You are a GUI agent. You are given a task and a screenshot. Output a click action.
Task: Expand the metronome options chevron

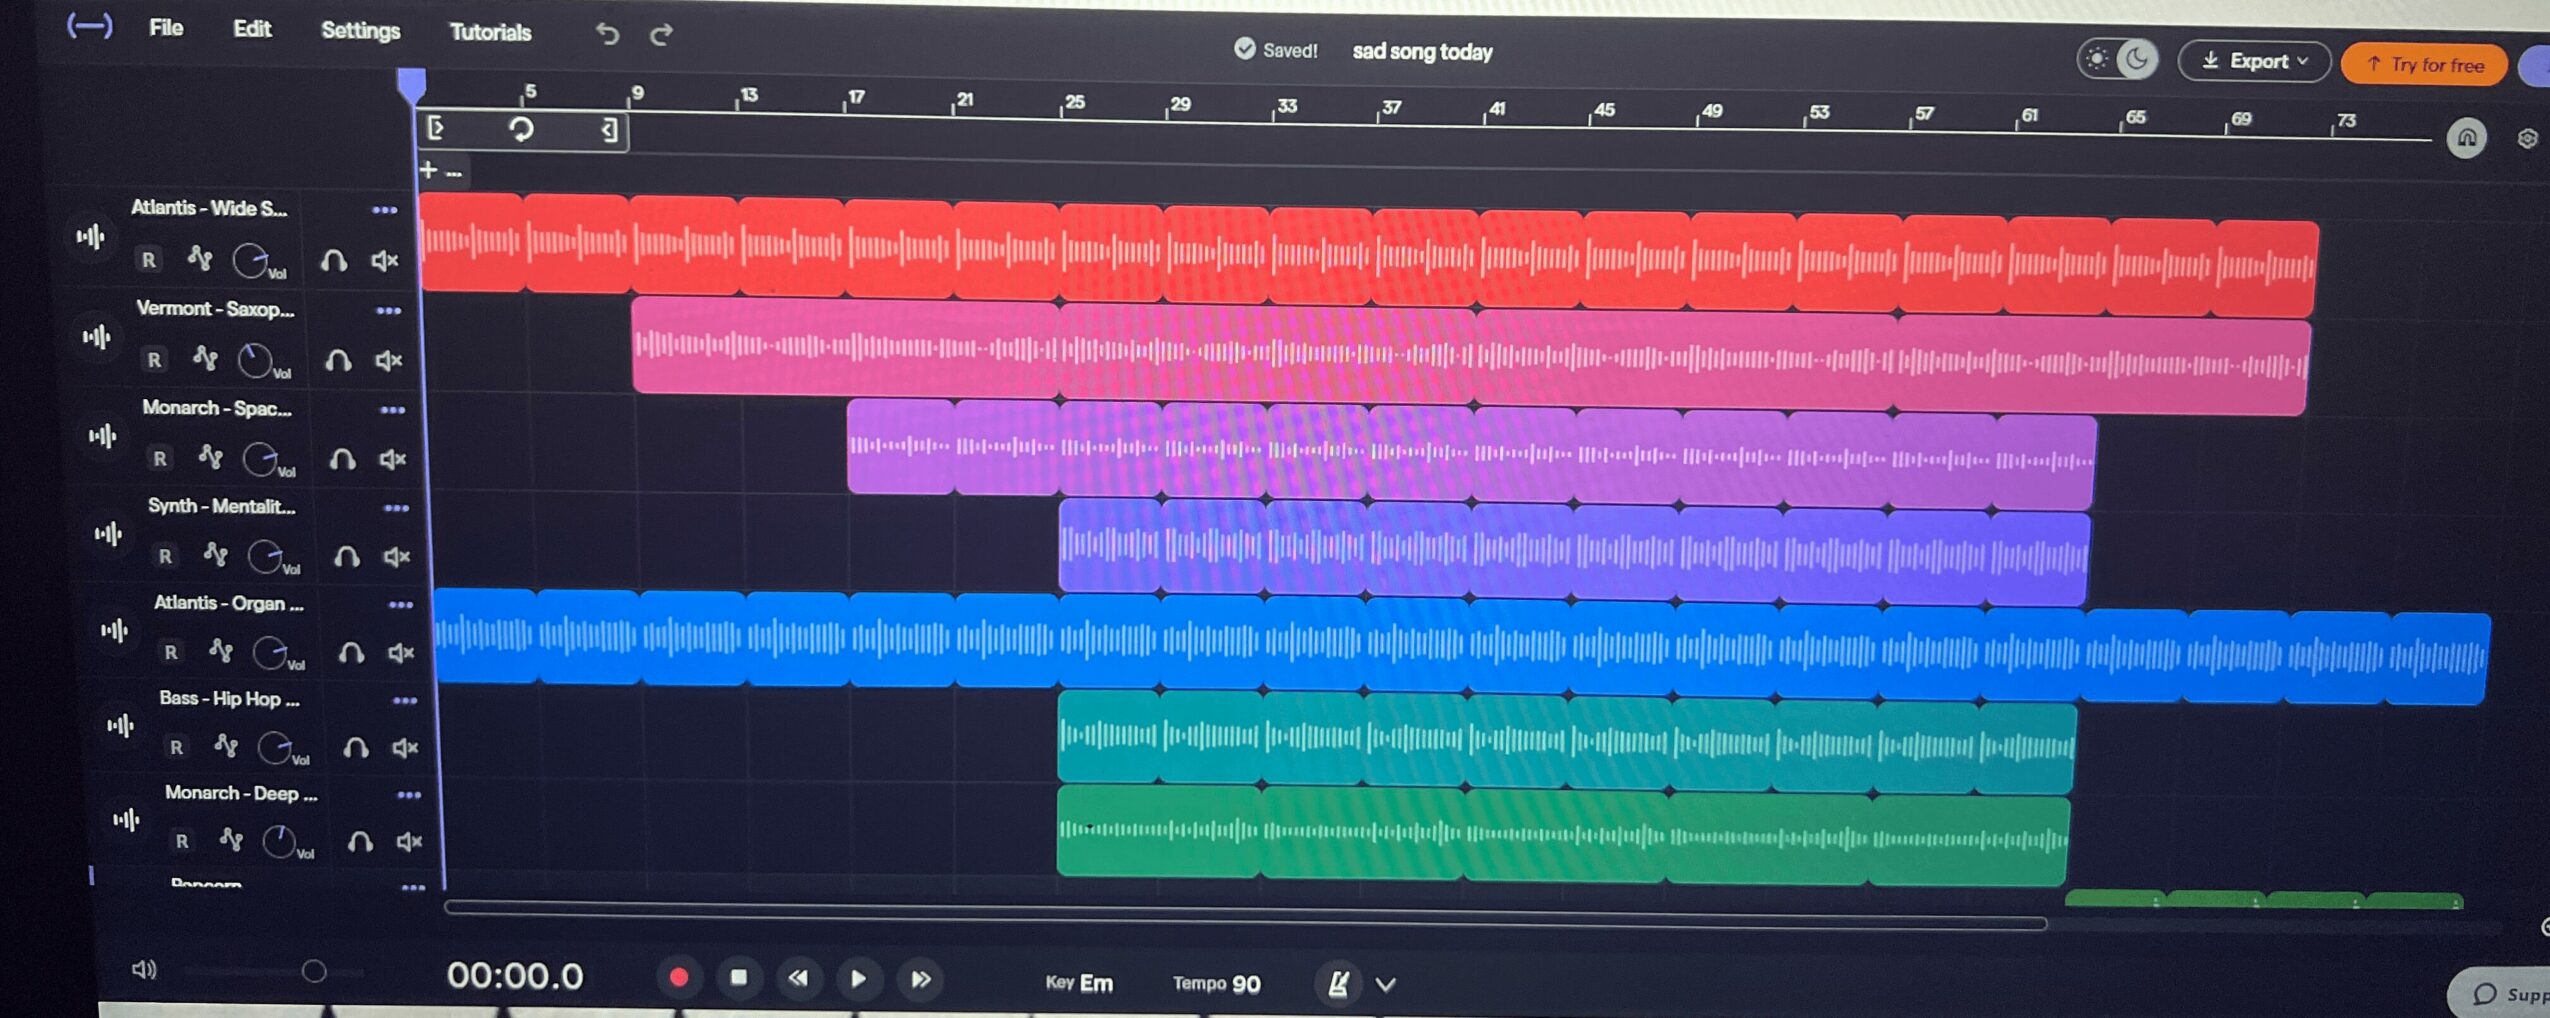tap(1385, 985)
